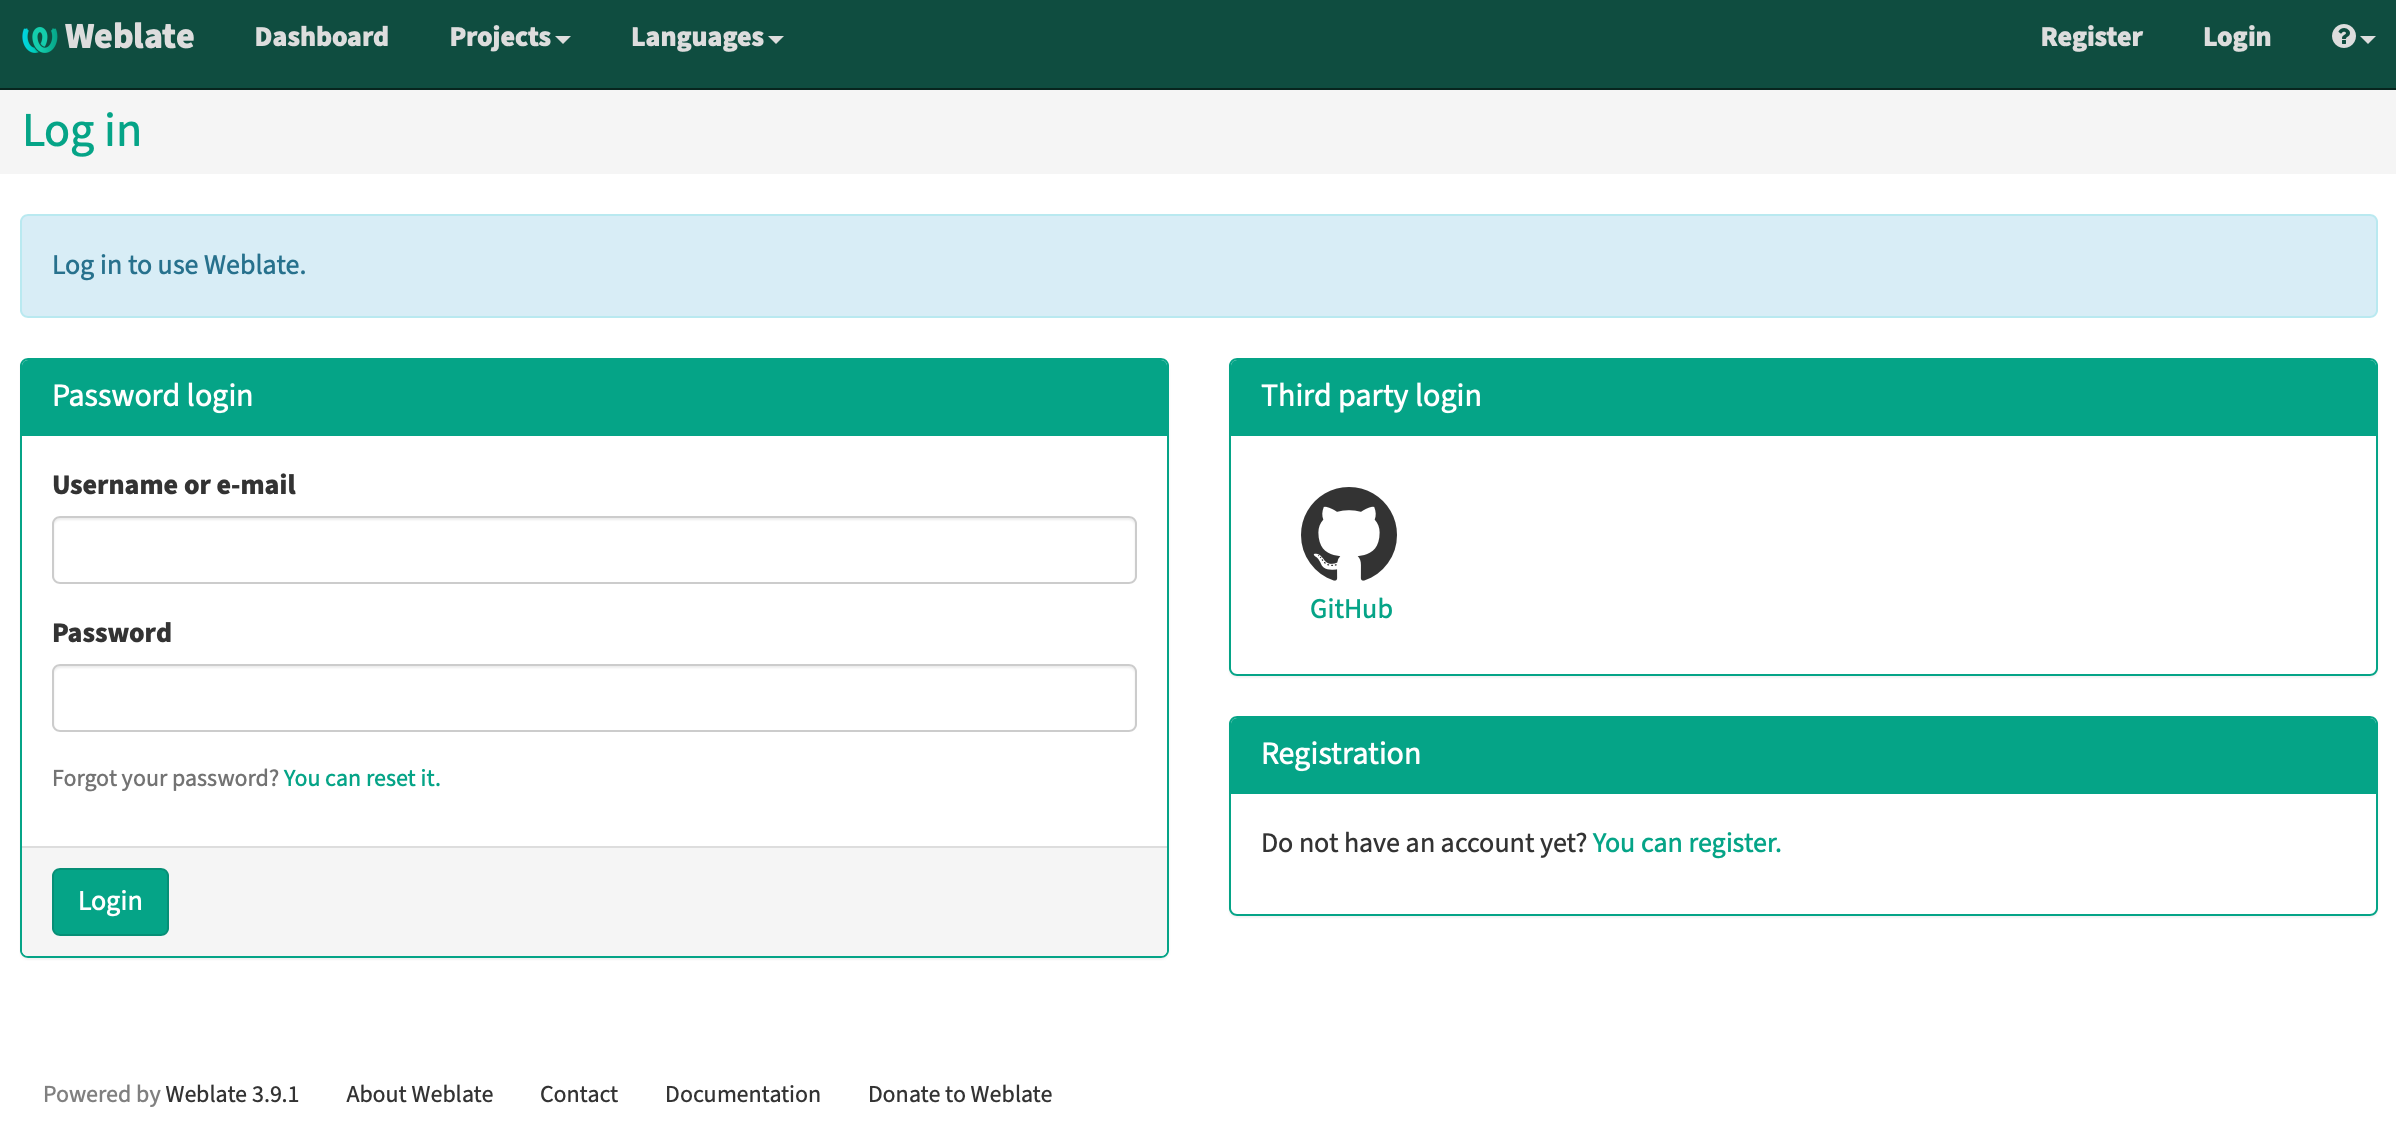2396x1142 pixels.
Task: Open the Weblate 3.9.1 footer link
Action: coord(232,1094)
